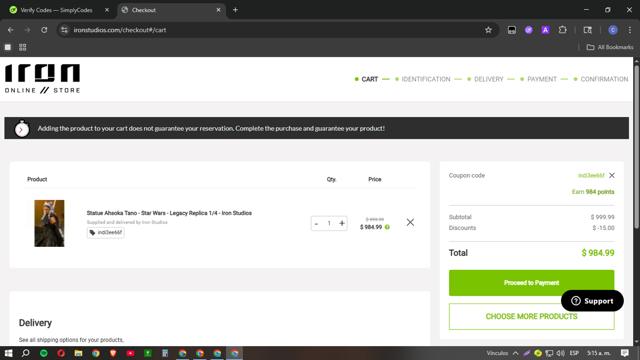The width and height of the screenshot is (640, 360).
Task: Open the apps grid shortcut in bookmarks bar
Action: coord(23,47)
